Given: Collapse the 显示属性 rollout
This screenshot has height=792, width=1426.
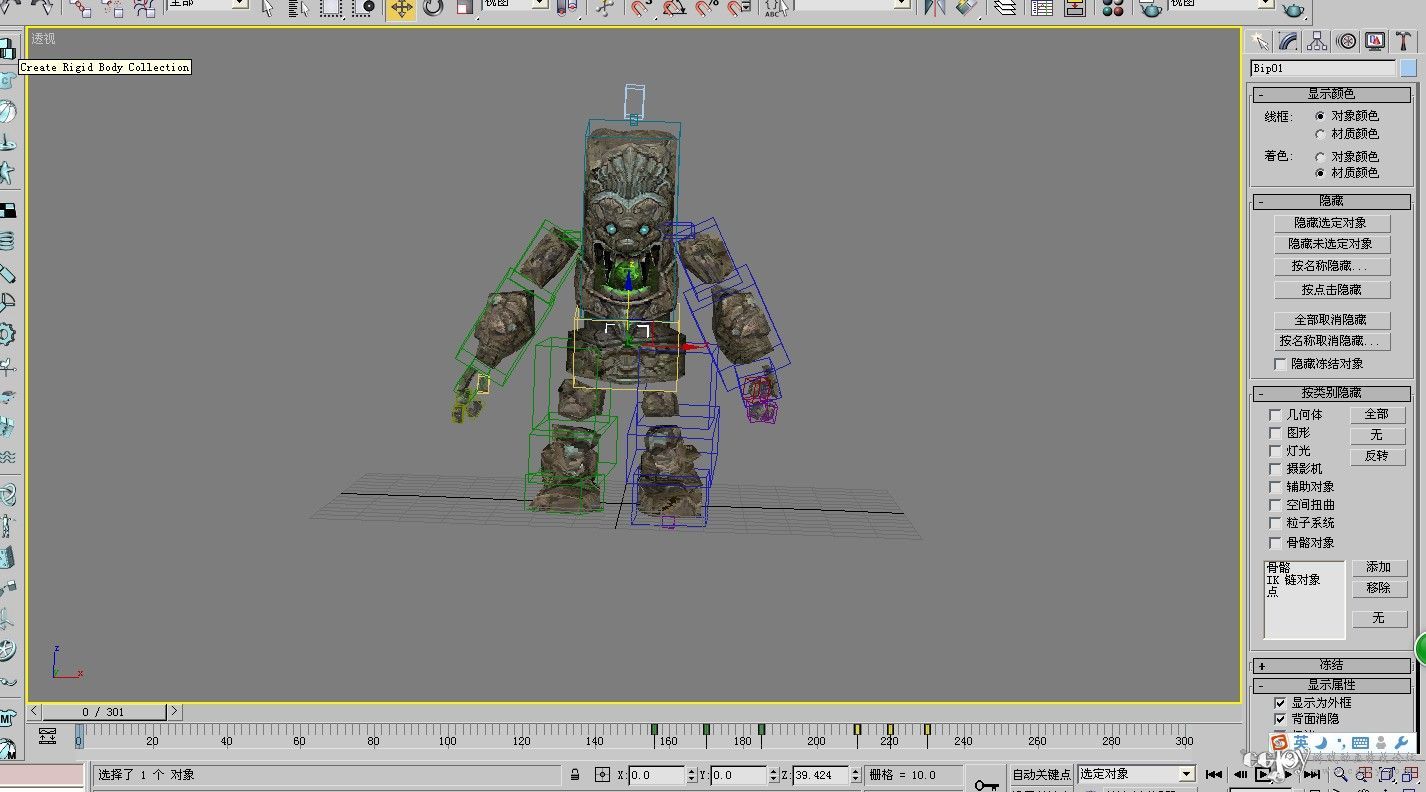Looking at the screenshot, I should (x=1331, y=685).
